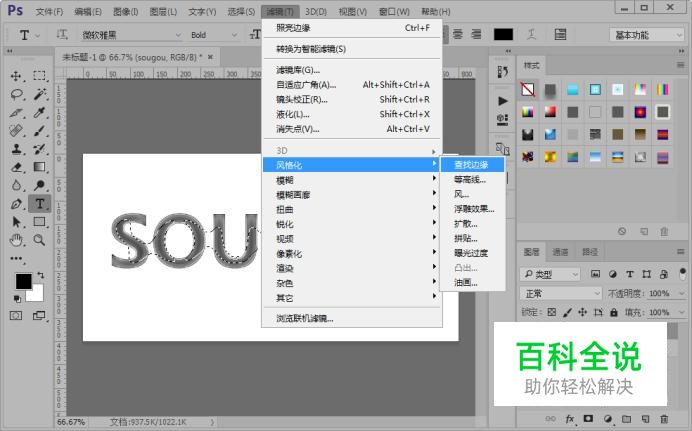692x431 pixels.
Task: Turn layer filtering switch on or off
Action: [683, 273]
